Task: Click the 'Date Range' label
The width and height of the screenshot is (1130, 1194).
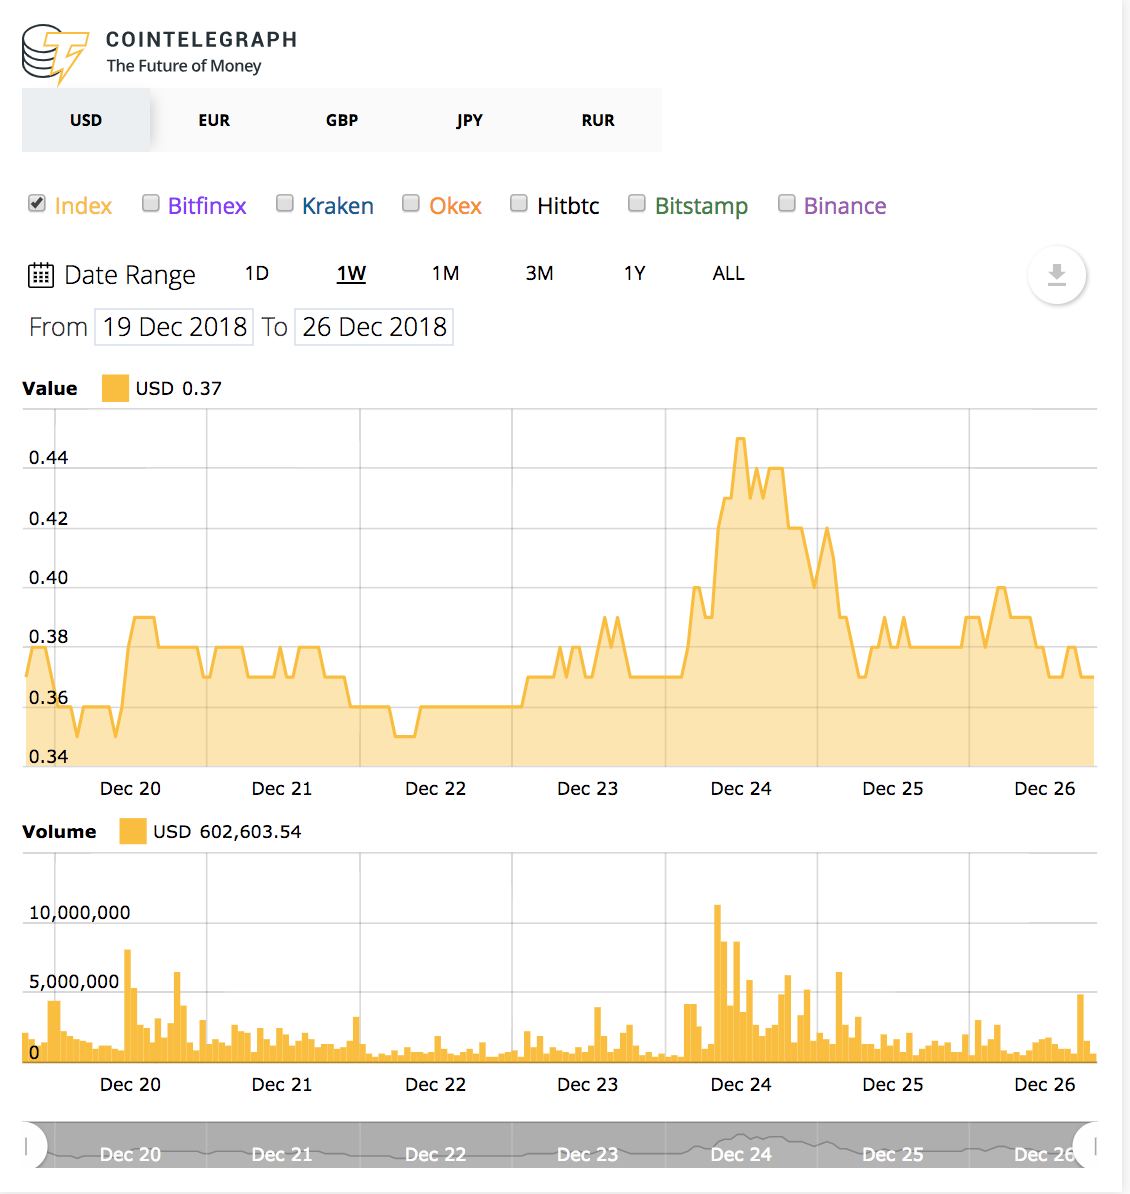Action: click(129, 275)
